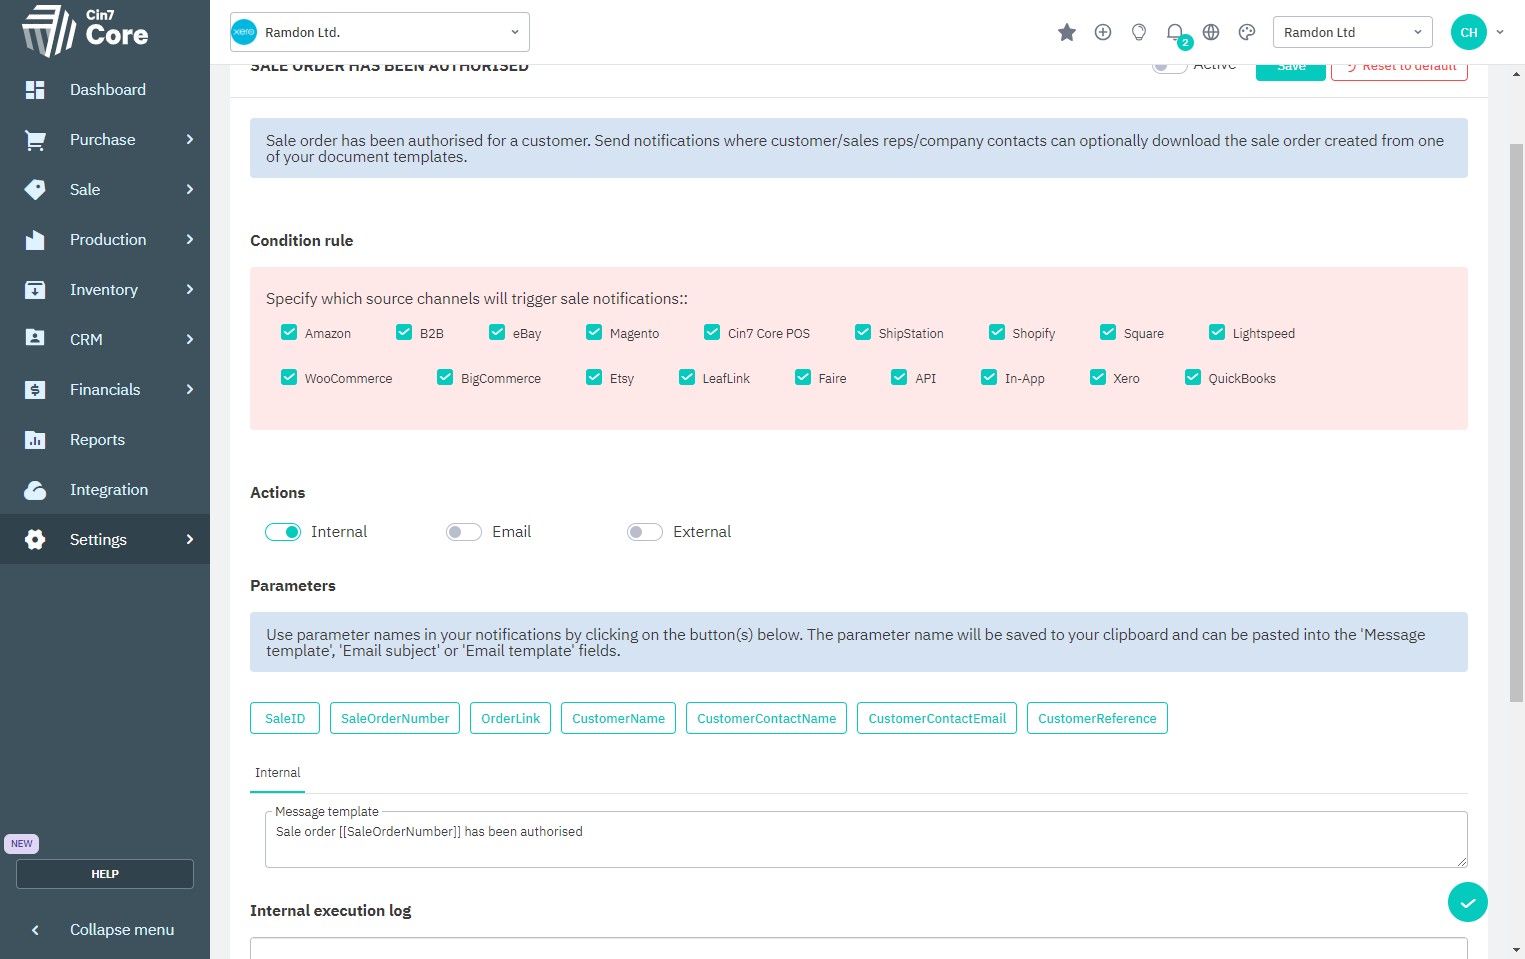Image resolution: width=1525 pixels, height=959 pixels.
Task: Click the HELP button
Action: 105,874
